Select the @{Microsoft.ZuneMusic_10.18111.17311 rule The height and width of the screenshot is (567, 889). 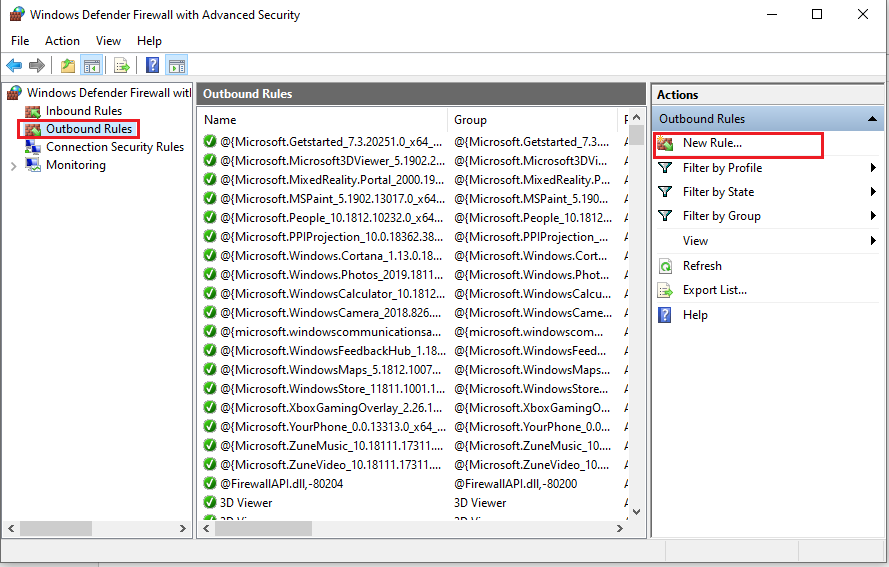tap(331, 446)
